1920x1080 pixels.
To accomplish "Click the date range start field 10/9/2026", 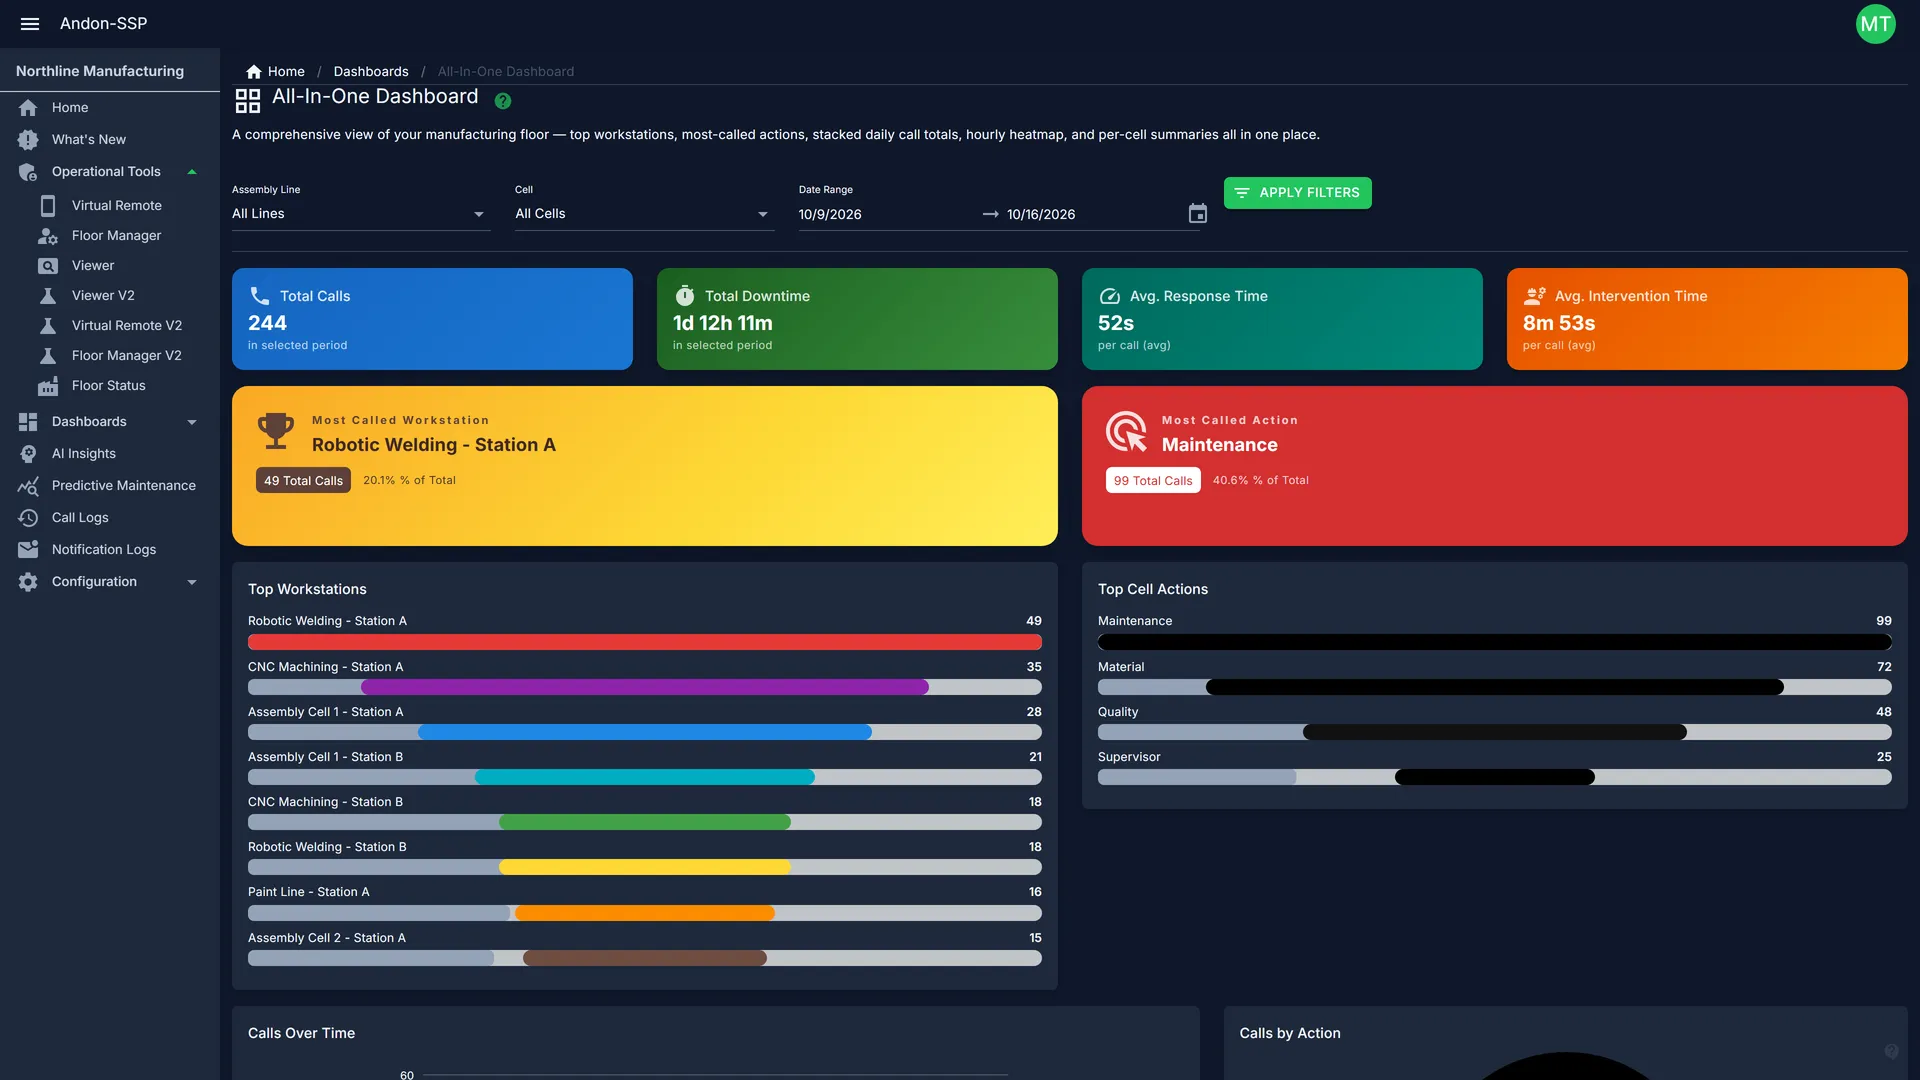I will [885, 214].
